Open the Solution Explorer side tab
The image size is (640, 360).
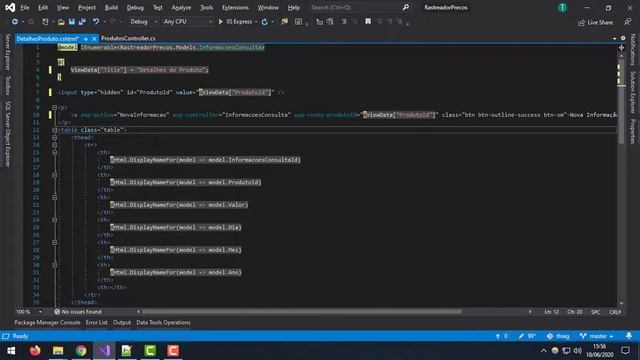click(x=633, y=93)
